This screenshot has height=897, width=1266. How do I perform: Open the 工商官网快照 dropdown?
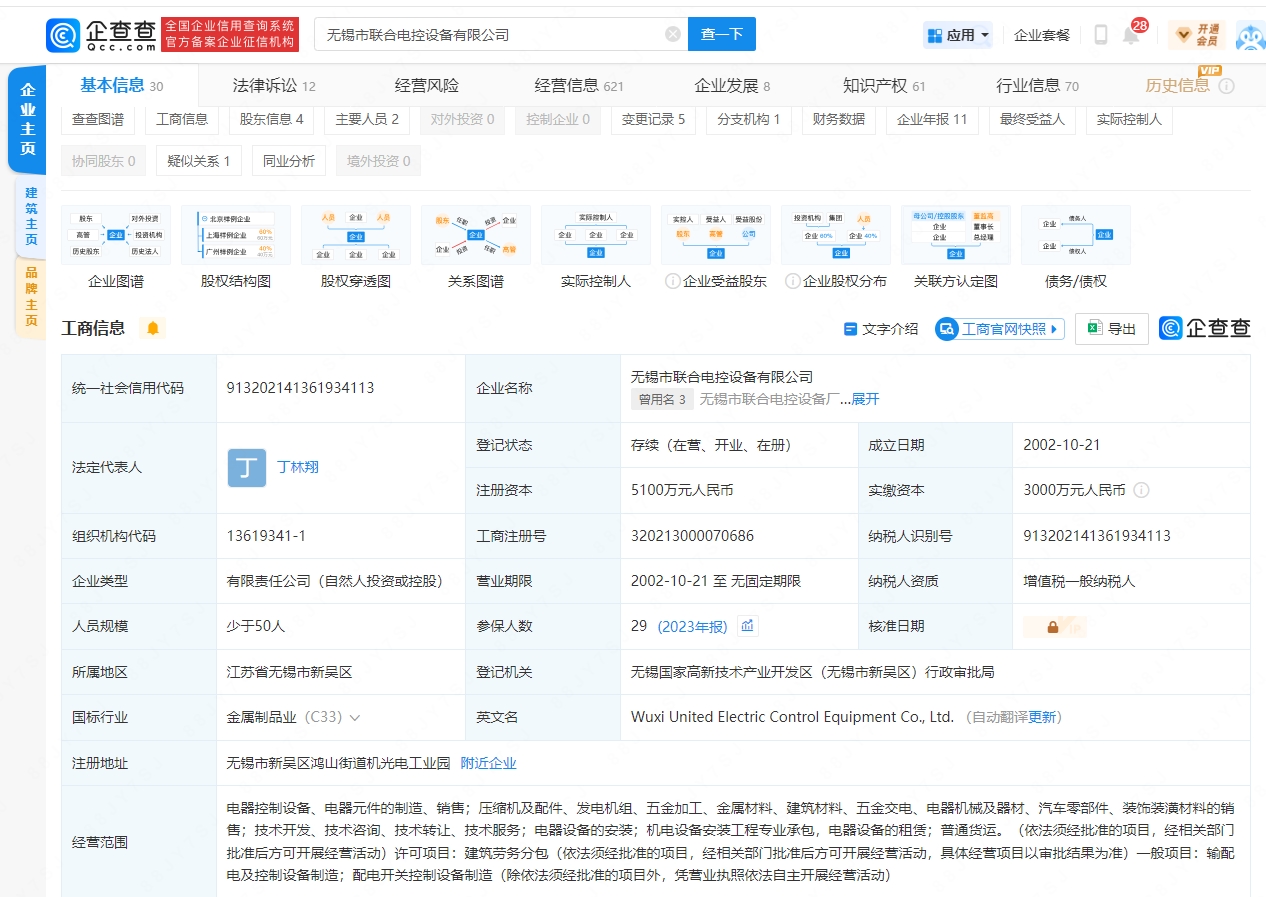click(1000, 329)
